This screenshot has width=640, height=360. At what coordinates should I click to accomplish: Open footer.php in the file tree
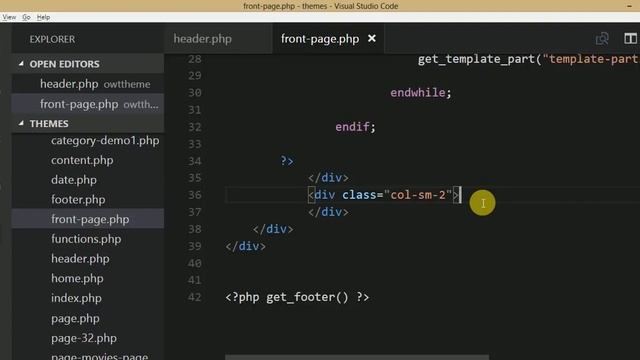tap(78, 200)
